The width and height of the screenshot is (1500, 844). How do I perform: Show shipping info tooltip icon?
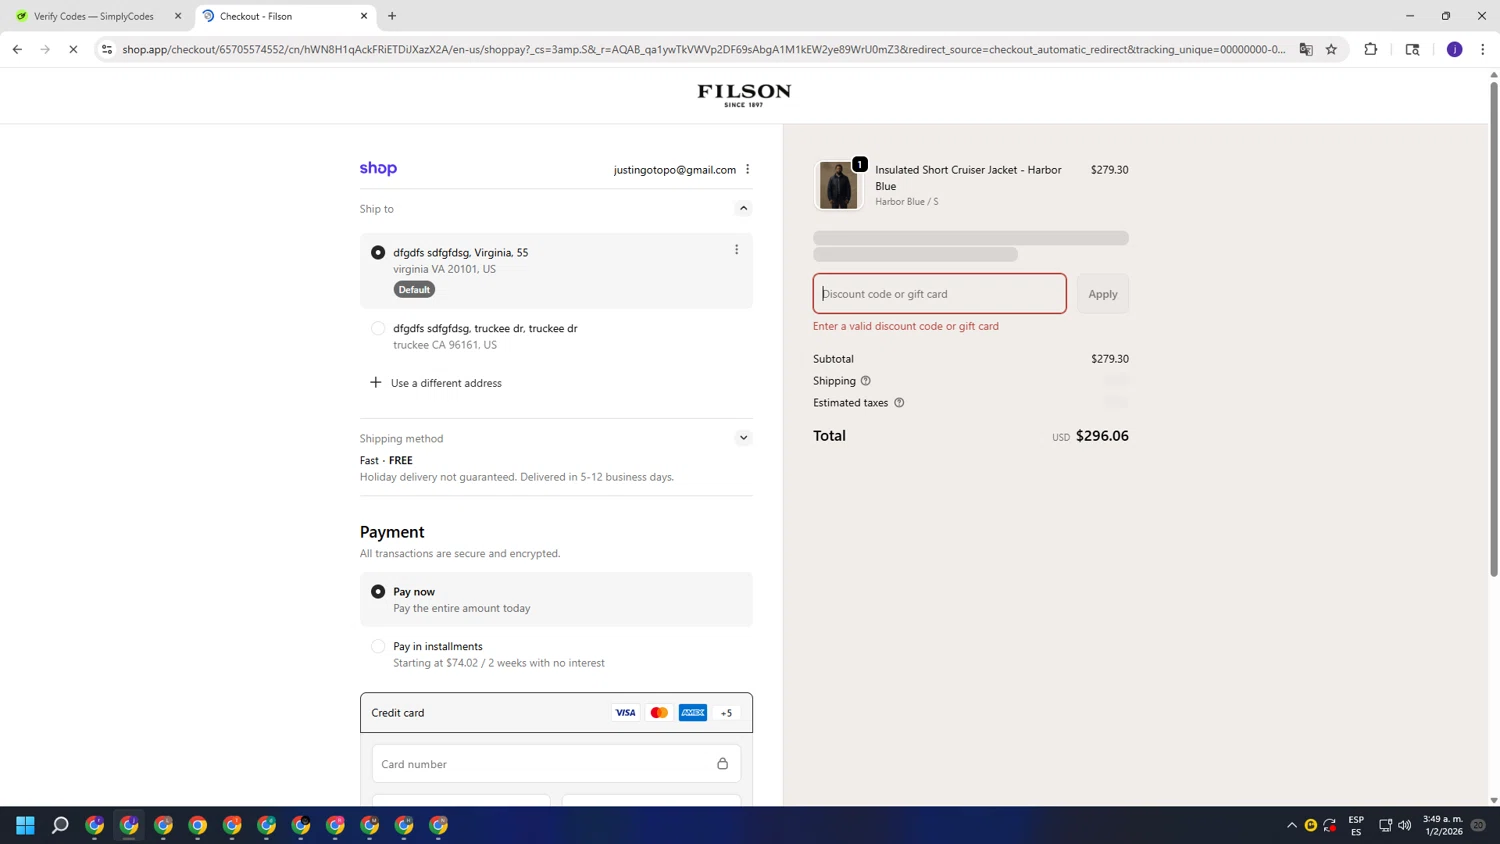[x=865, y=381]
